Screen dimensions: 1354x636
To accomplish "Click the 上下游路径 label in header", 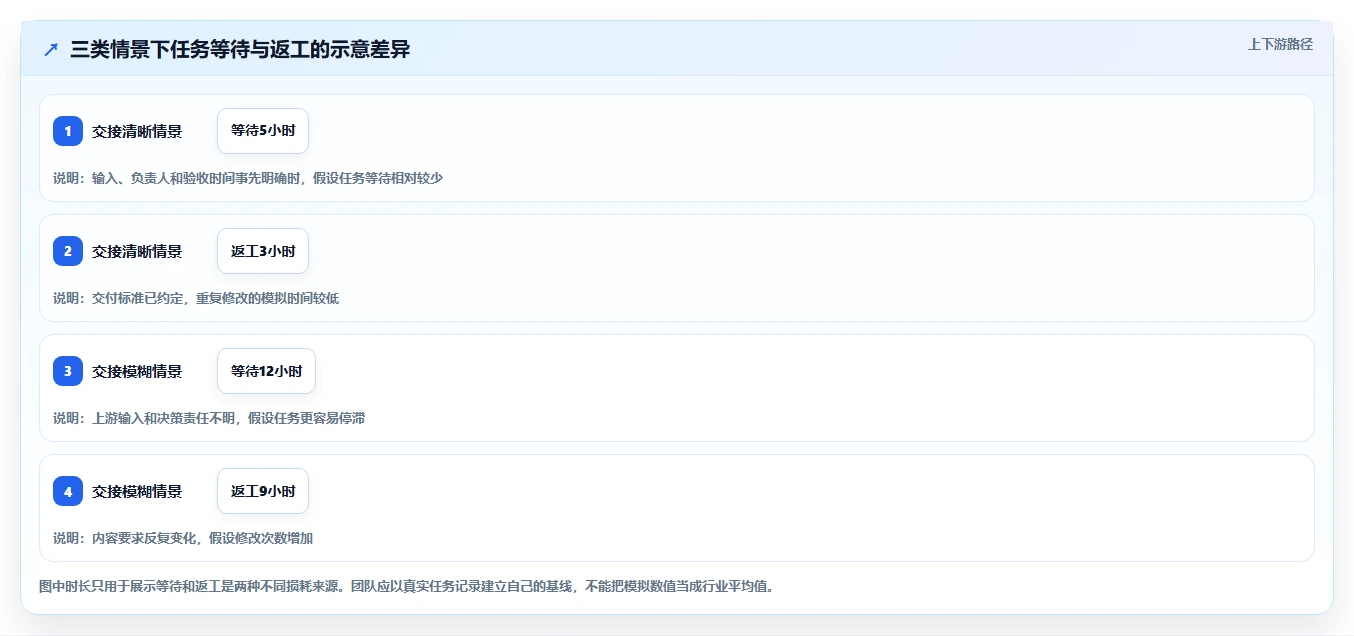I will tap(1280, 44).
